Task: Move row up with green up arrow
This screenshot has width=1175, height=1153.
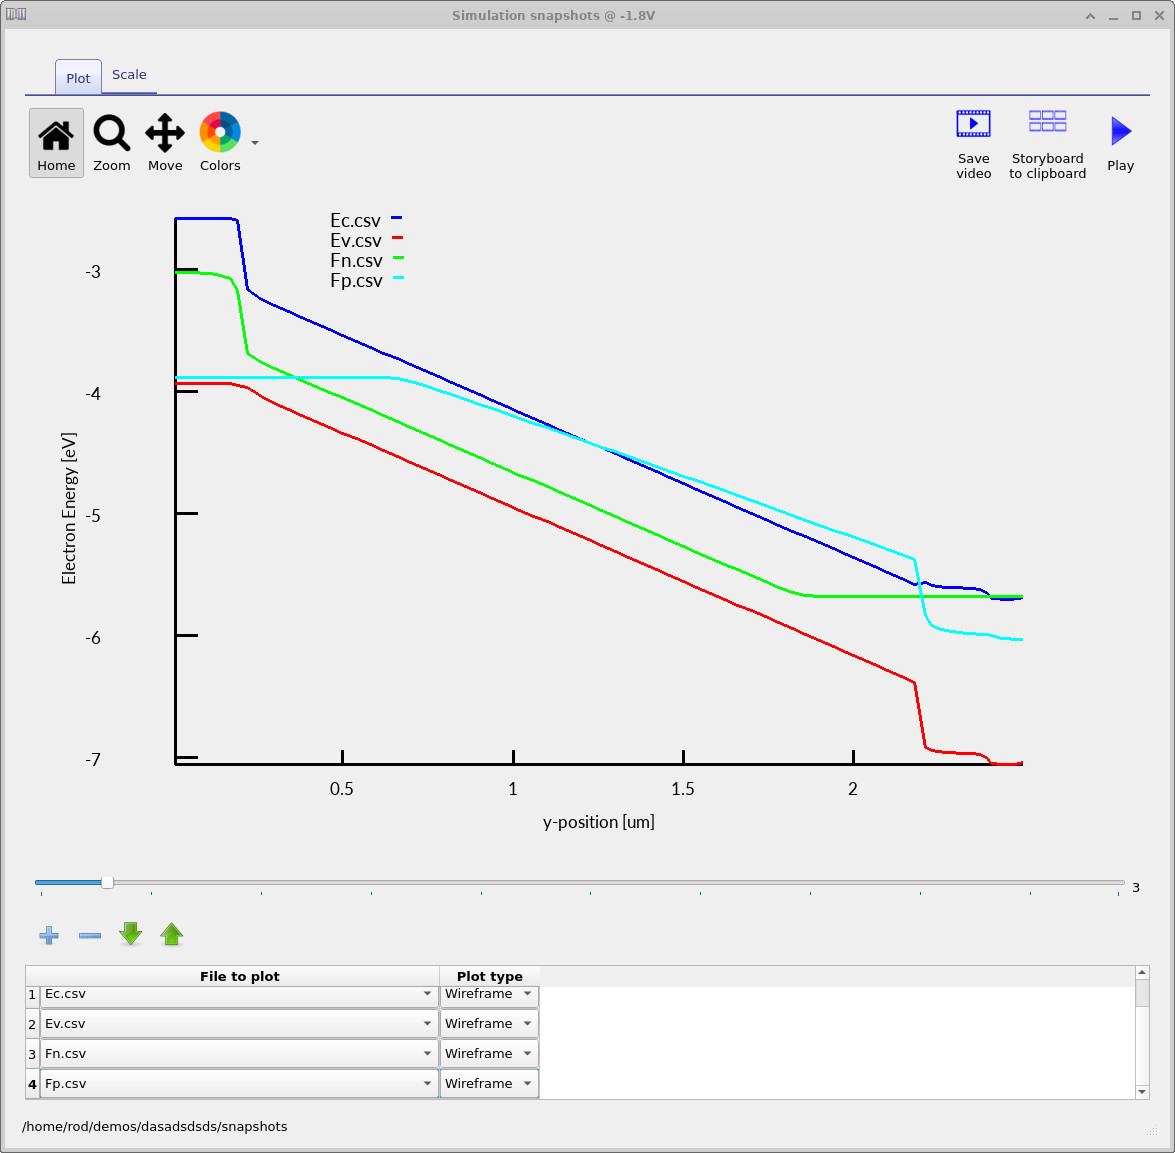Action: tap(172, 934)
